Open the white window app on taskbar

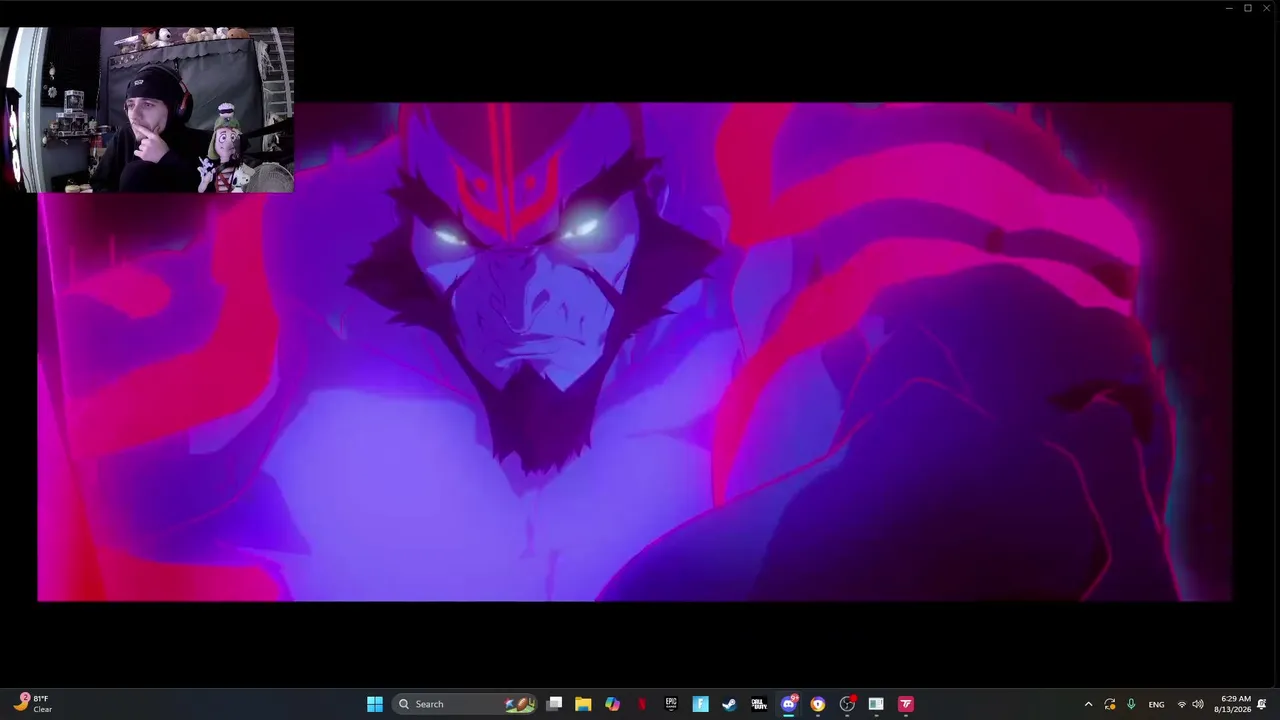click(876, 704)
